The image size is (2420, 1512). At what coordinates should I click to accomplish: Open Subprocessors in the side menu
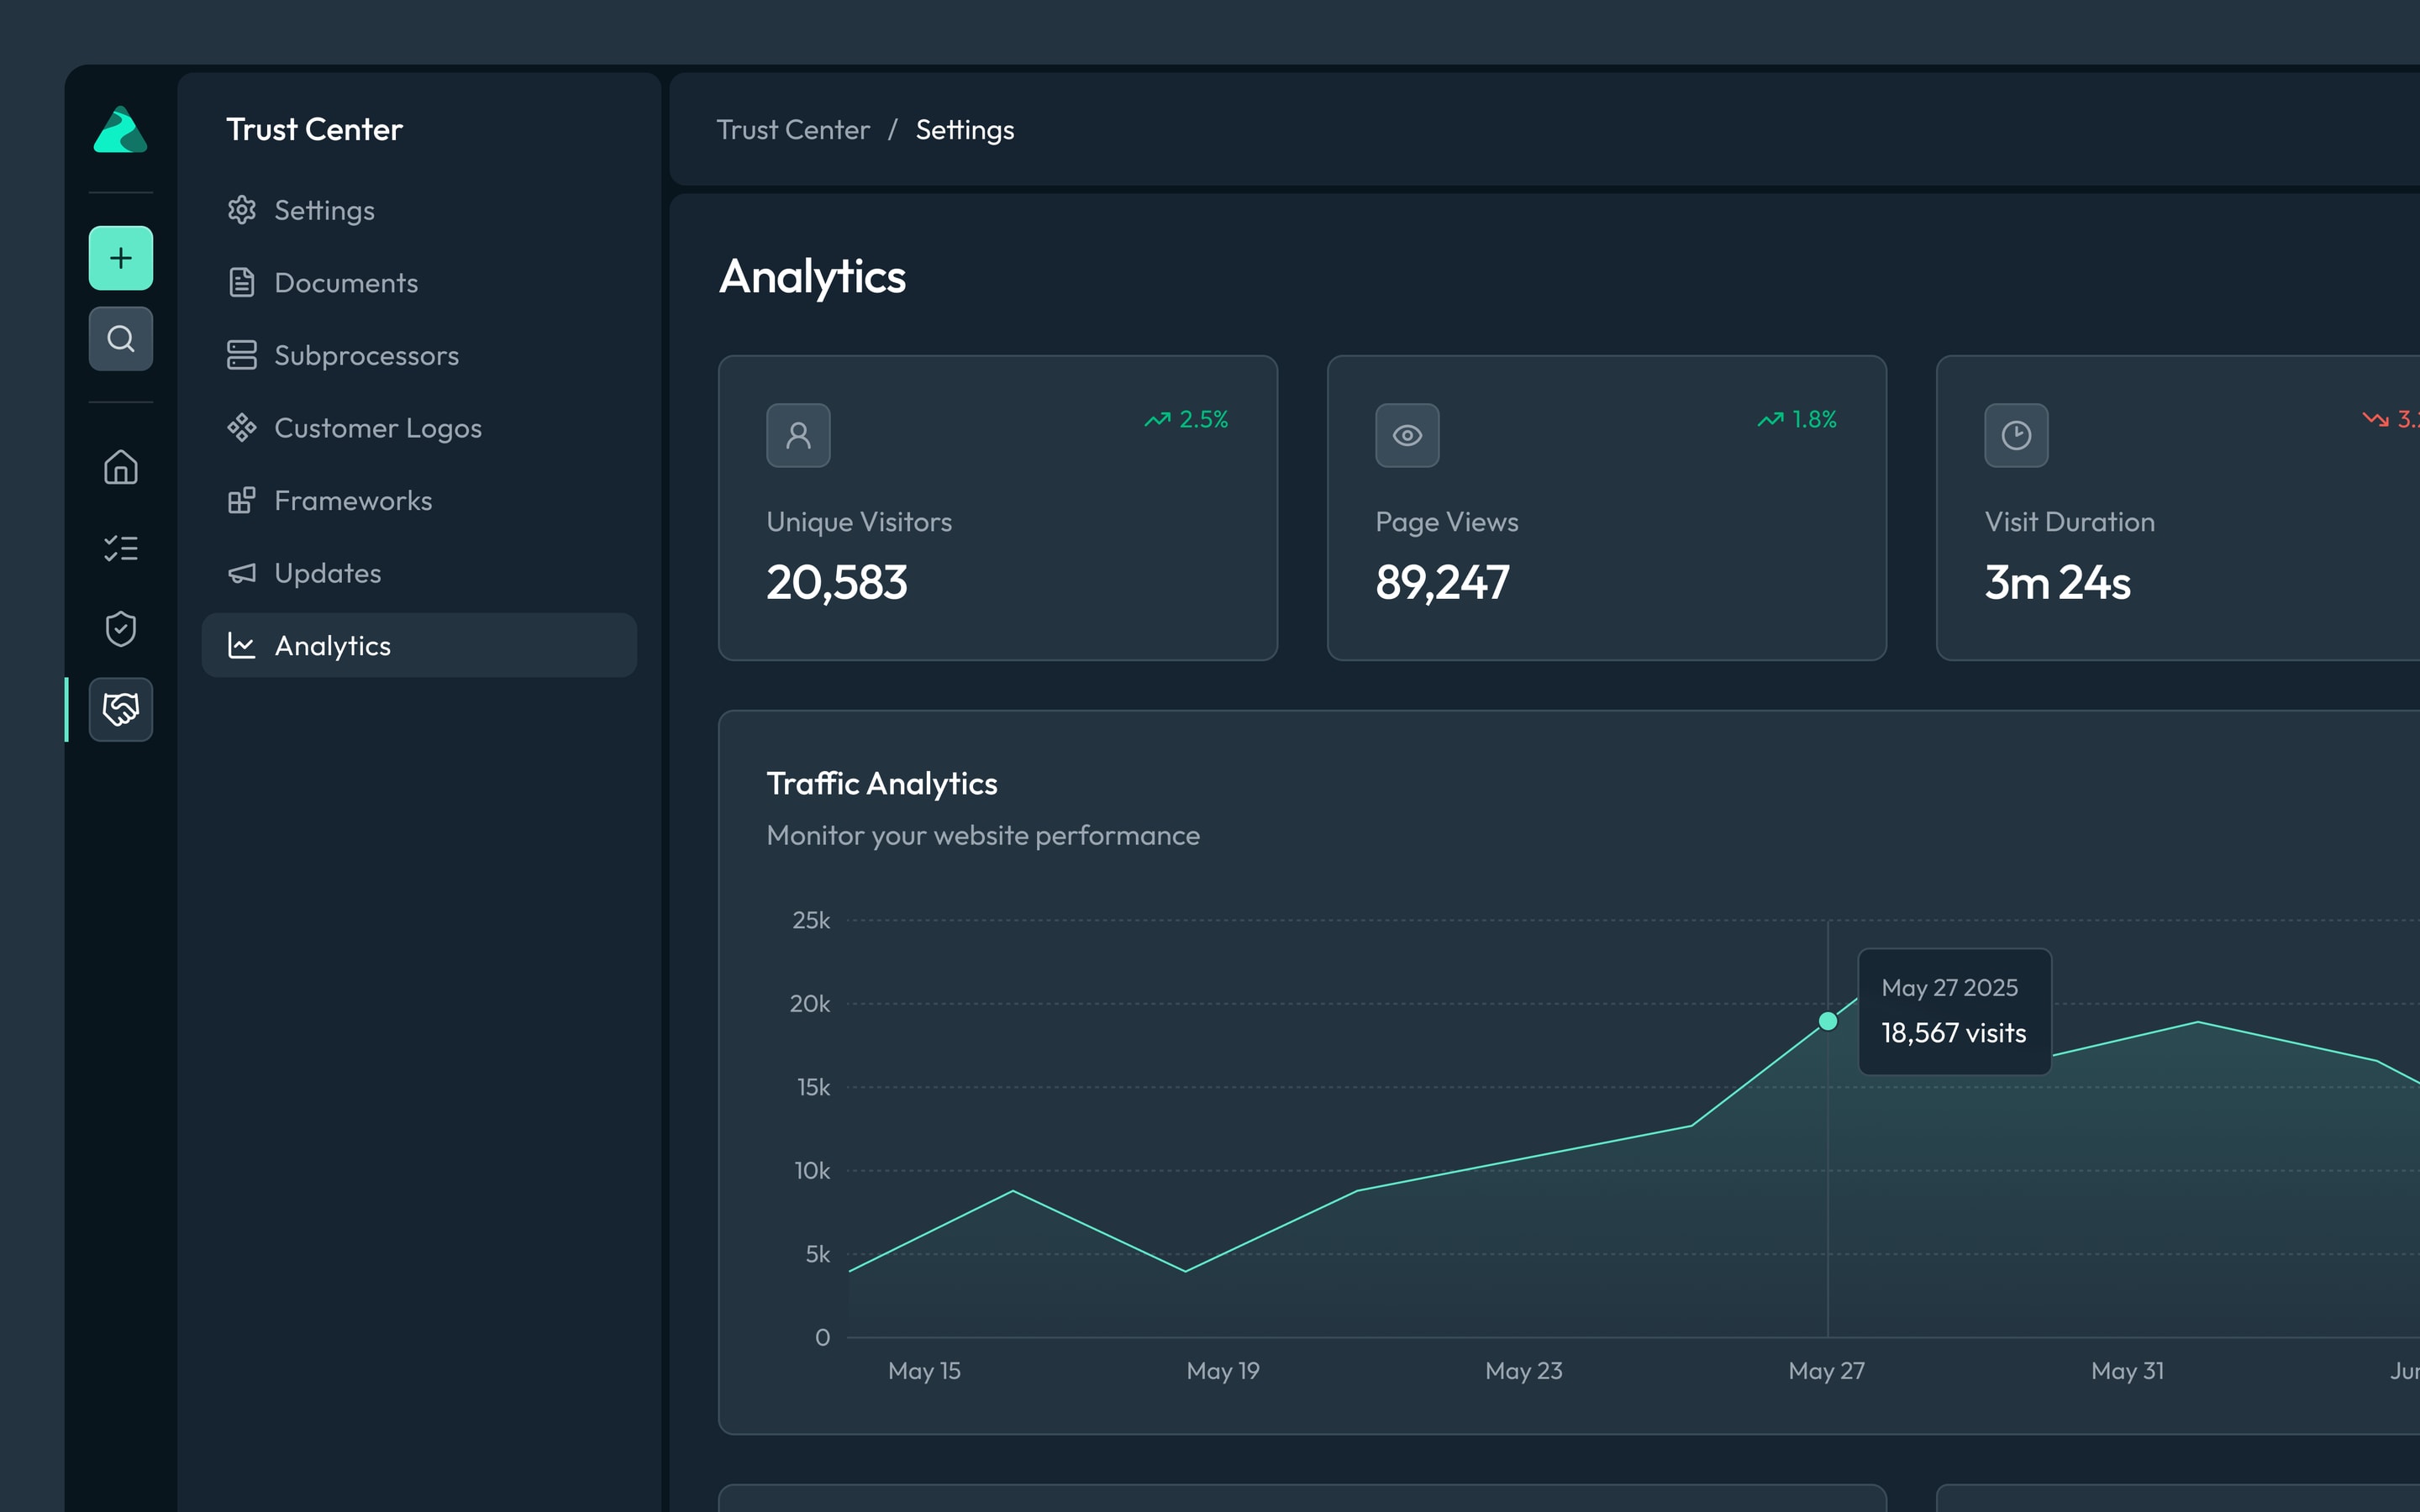point(419,355)
